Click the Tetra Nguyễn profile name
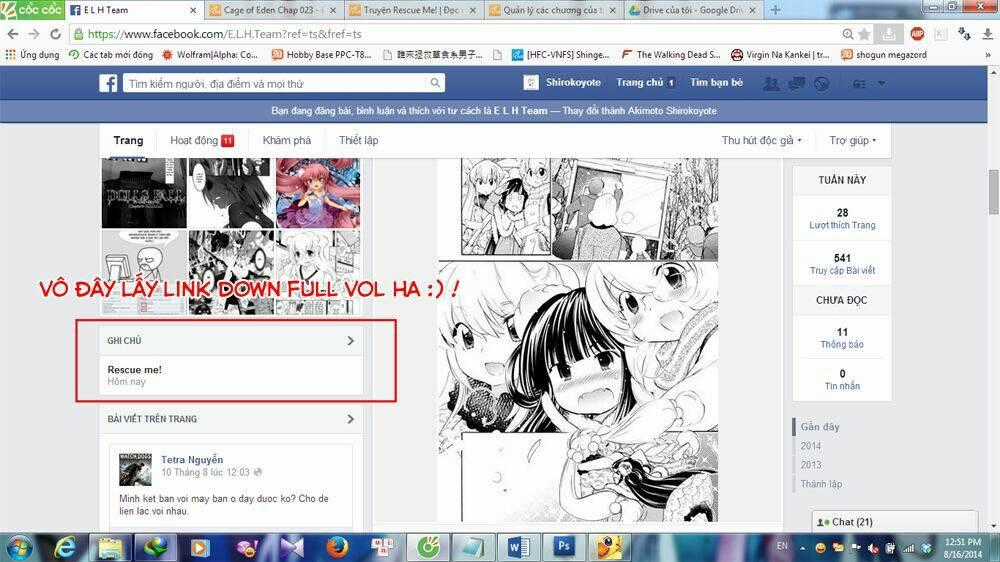Viewport: 1000px width, 562px height. point(192,460)
